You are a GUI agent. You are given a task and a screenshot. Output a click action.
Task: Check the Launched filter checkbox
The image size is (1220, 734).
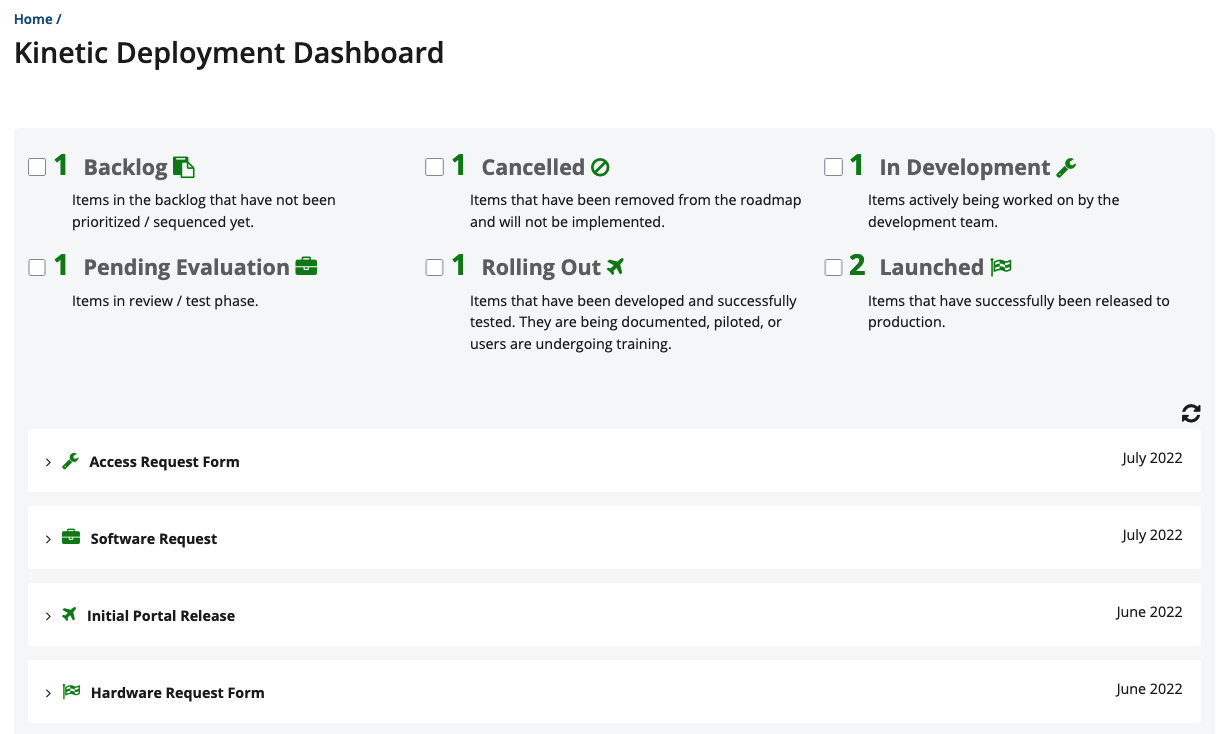833,267
